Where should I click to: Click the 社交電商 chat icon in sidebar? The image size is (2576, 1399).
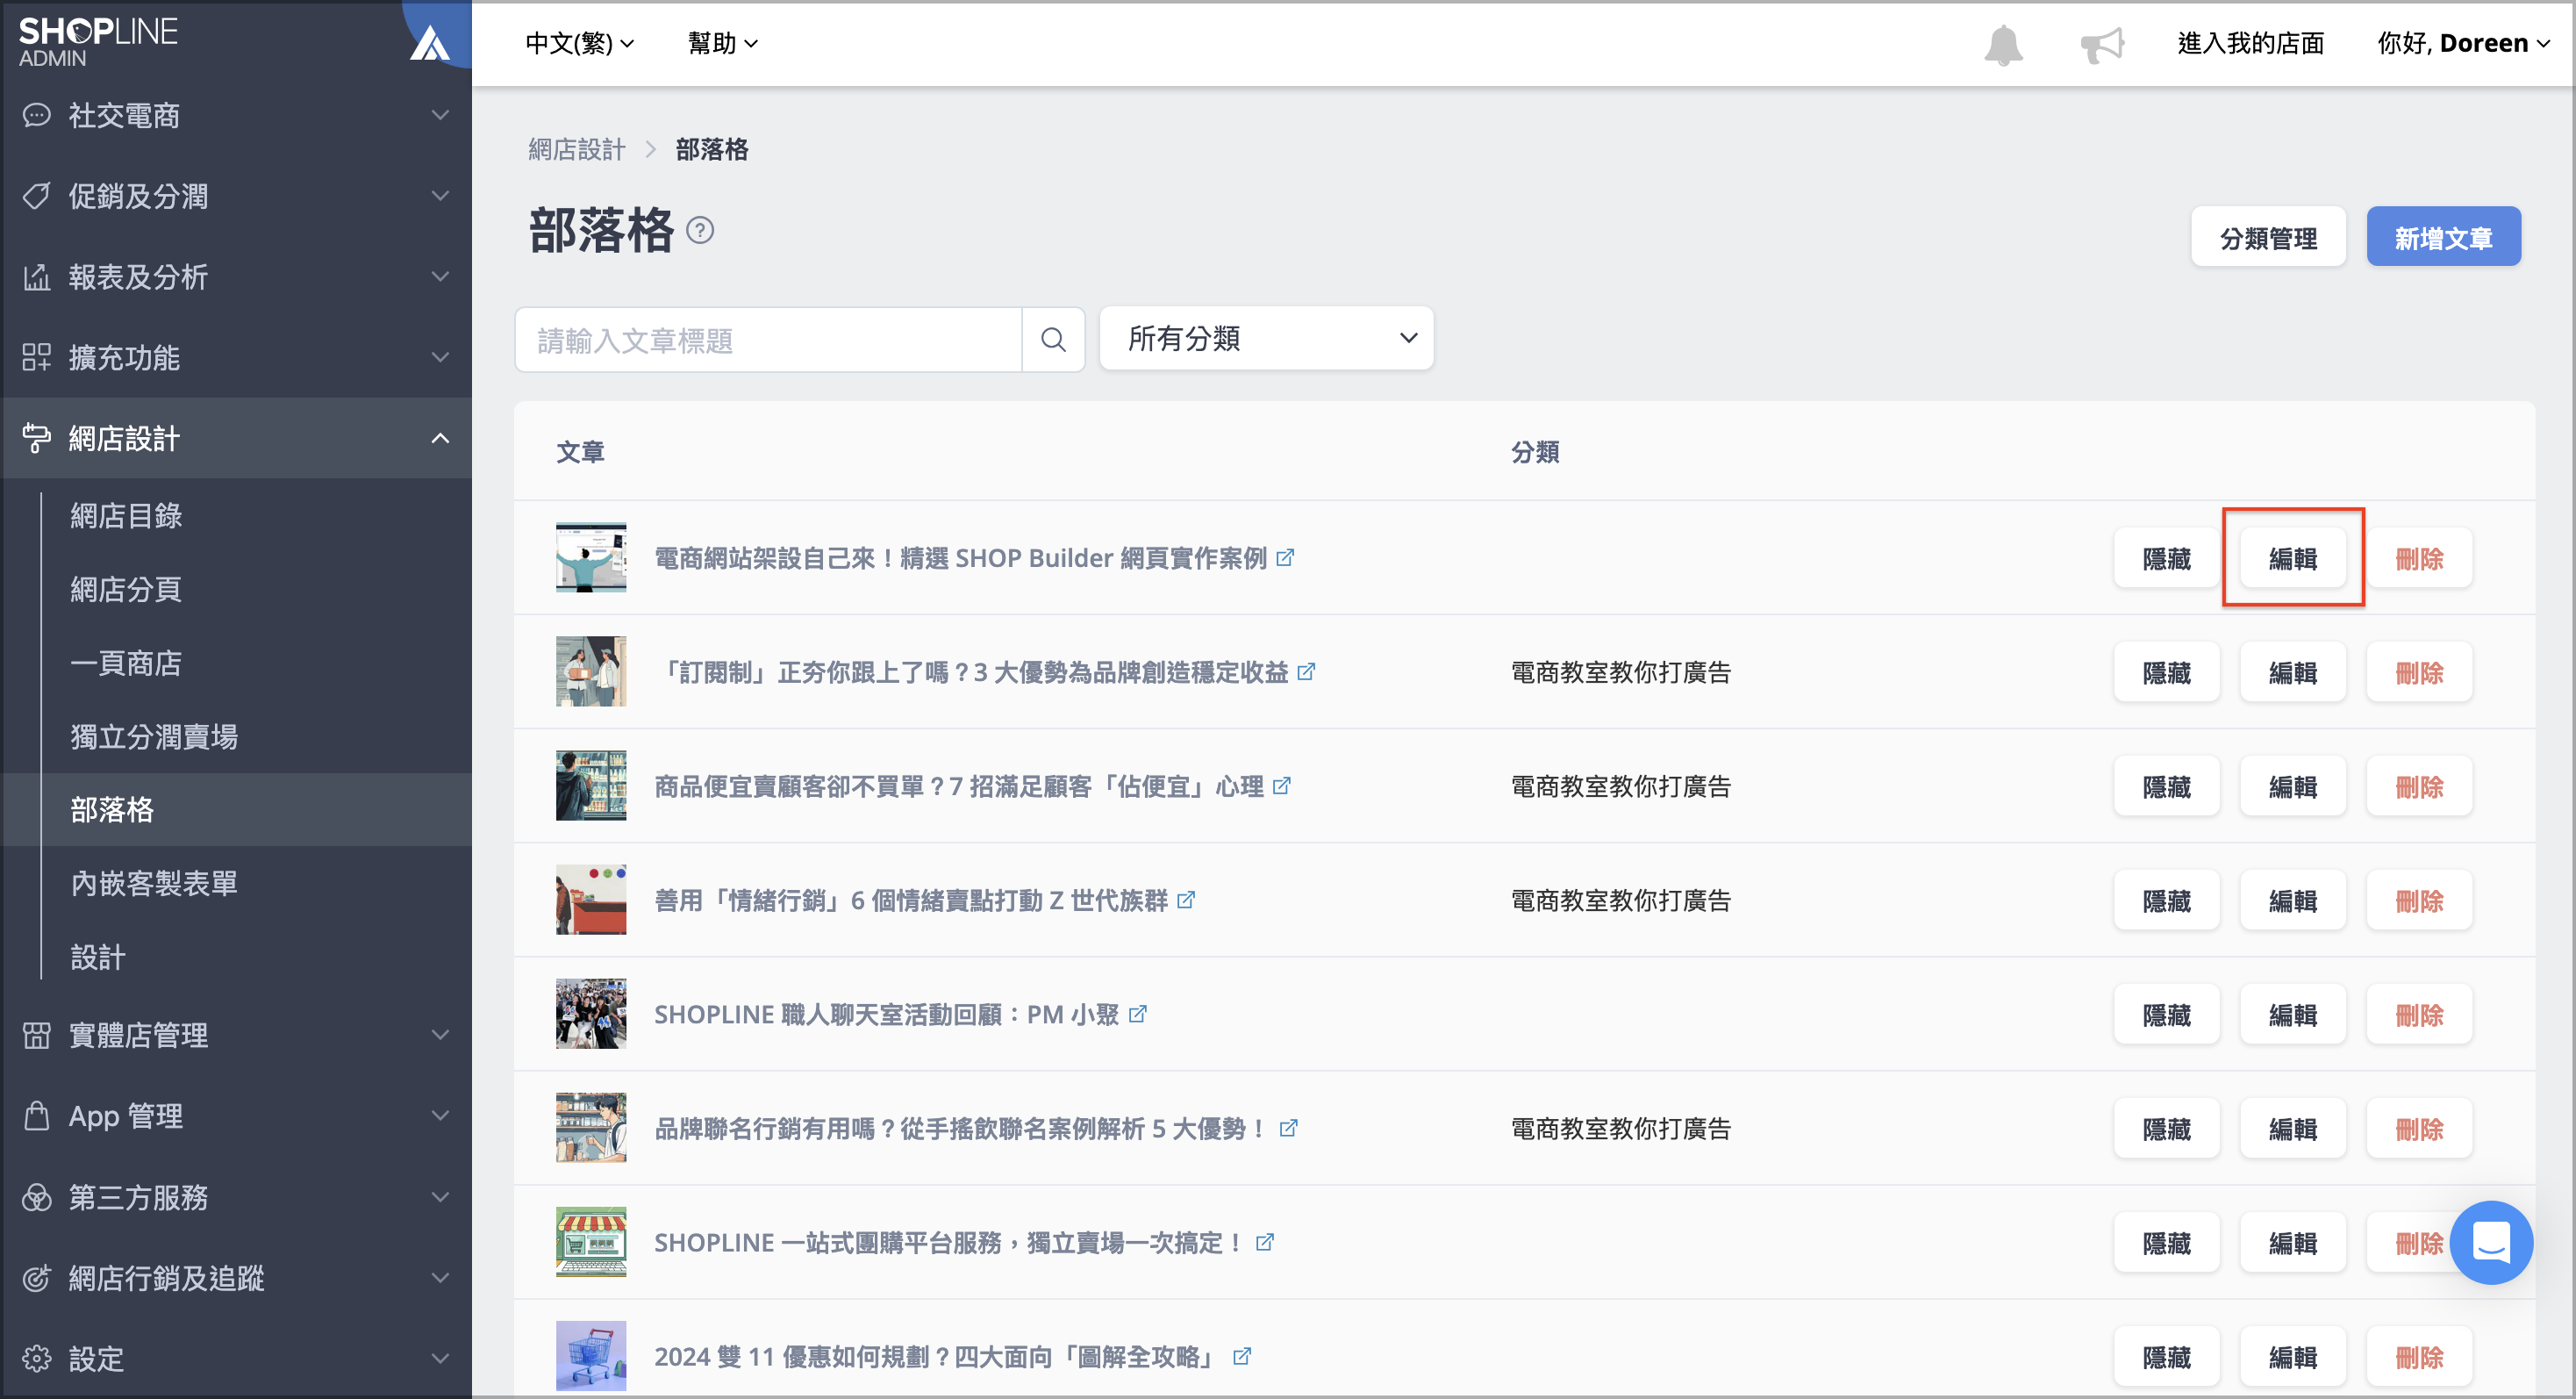point(37,115)
